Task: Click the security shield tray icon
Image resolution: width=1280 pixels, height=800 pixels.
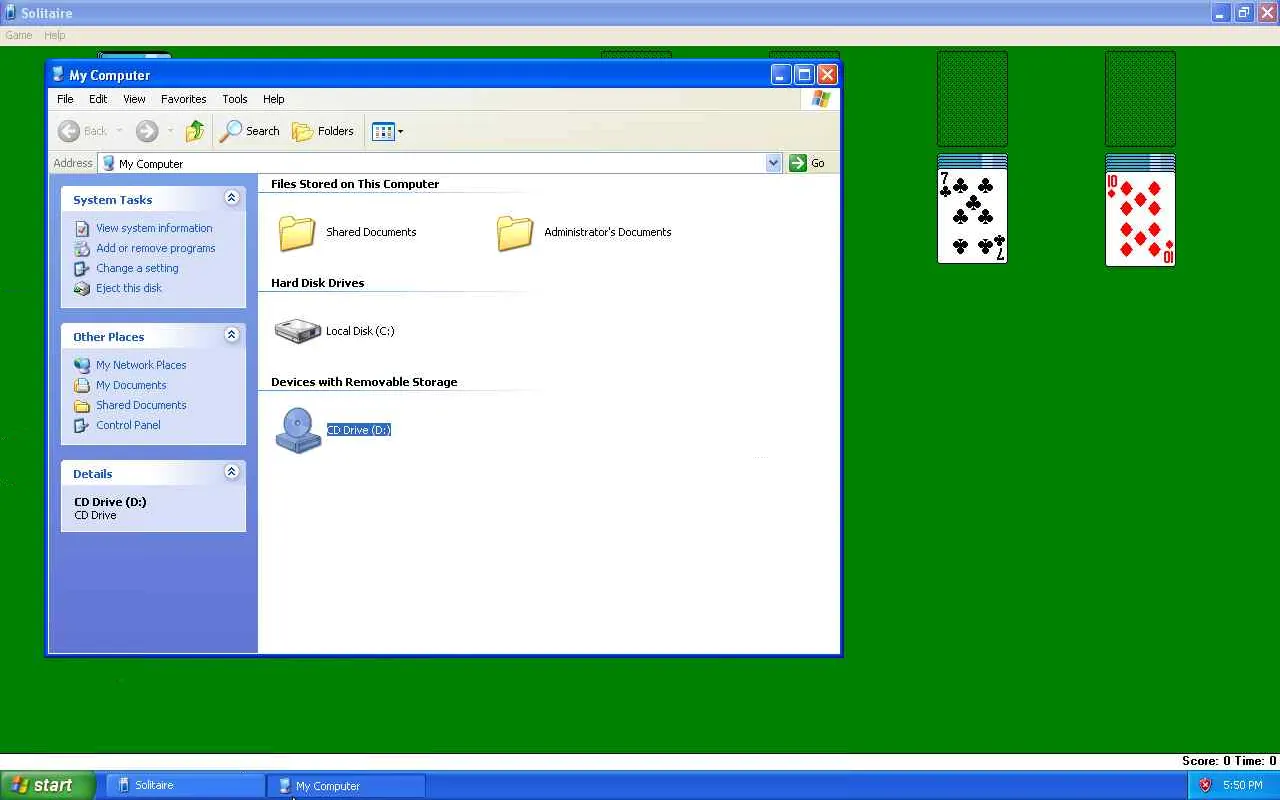Action: [x=1205, y=785]
